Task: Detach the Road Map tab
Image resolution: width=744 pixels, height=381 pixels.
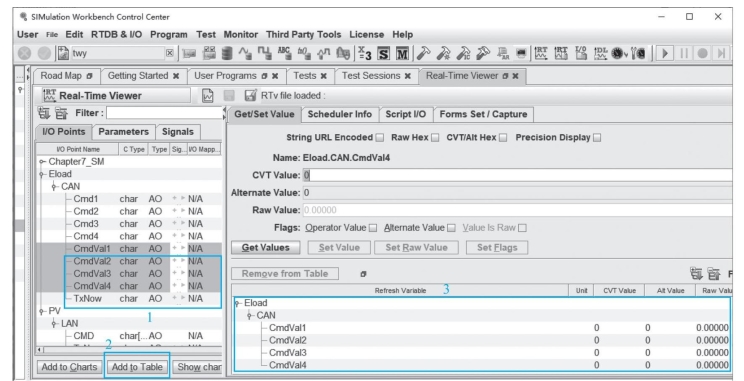Action: pyautogui.click(x=89, y=76)
